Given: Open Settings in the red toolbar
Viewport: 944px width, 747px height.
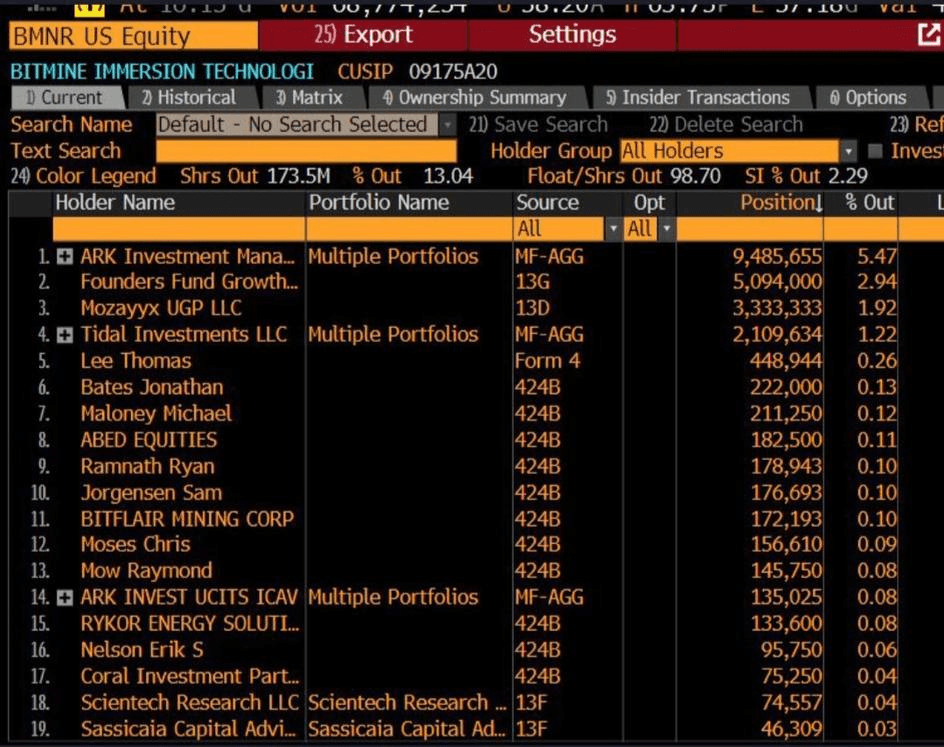Looking at the screenshot, I should coord(572,34).
